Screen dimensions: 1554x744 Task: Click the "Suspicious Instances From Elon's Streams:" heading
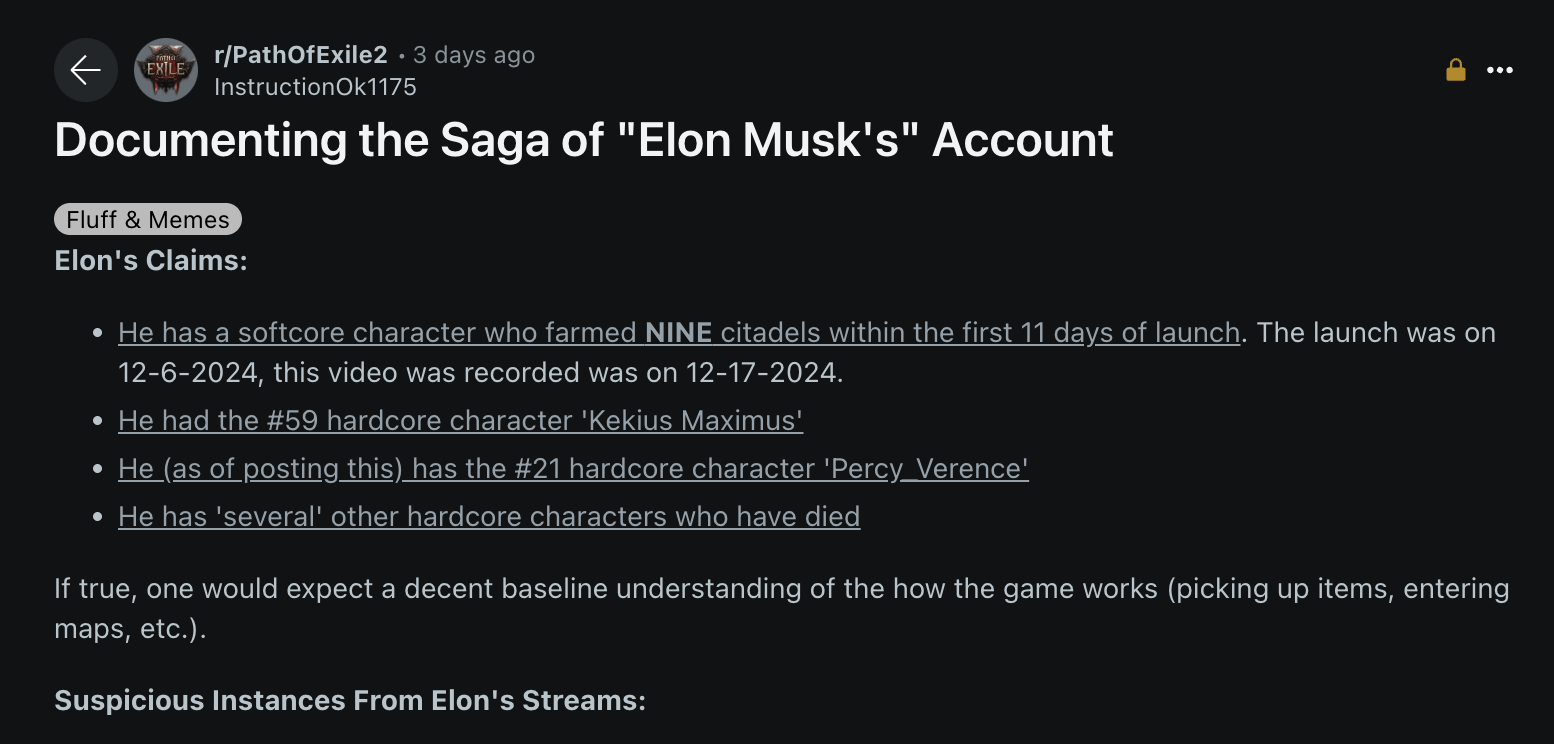tap(350, 700)
